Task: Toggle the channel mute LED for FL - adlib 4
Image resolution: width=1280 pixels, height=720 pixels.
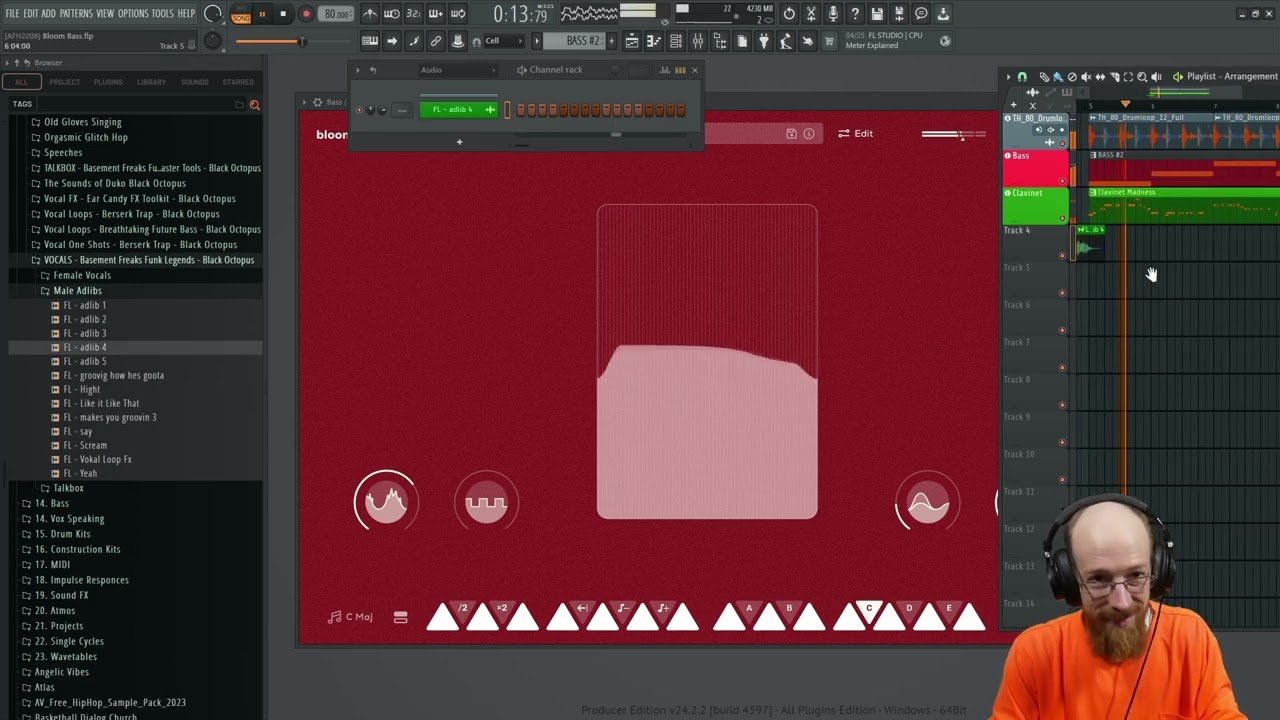Action: pyautogui.click(x=359, y=109)
